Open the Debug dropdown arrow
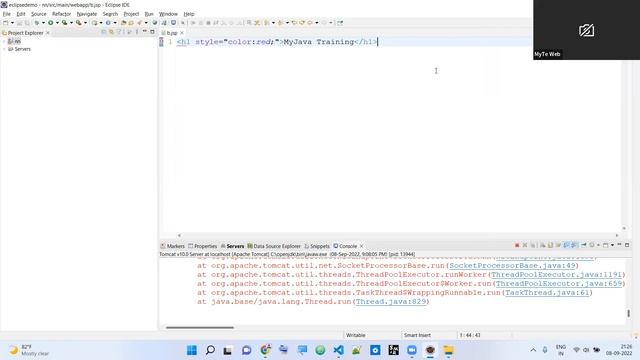The height and width of the screenshot is (360, 640). (x=43, y=23)
